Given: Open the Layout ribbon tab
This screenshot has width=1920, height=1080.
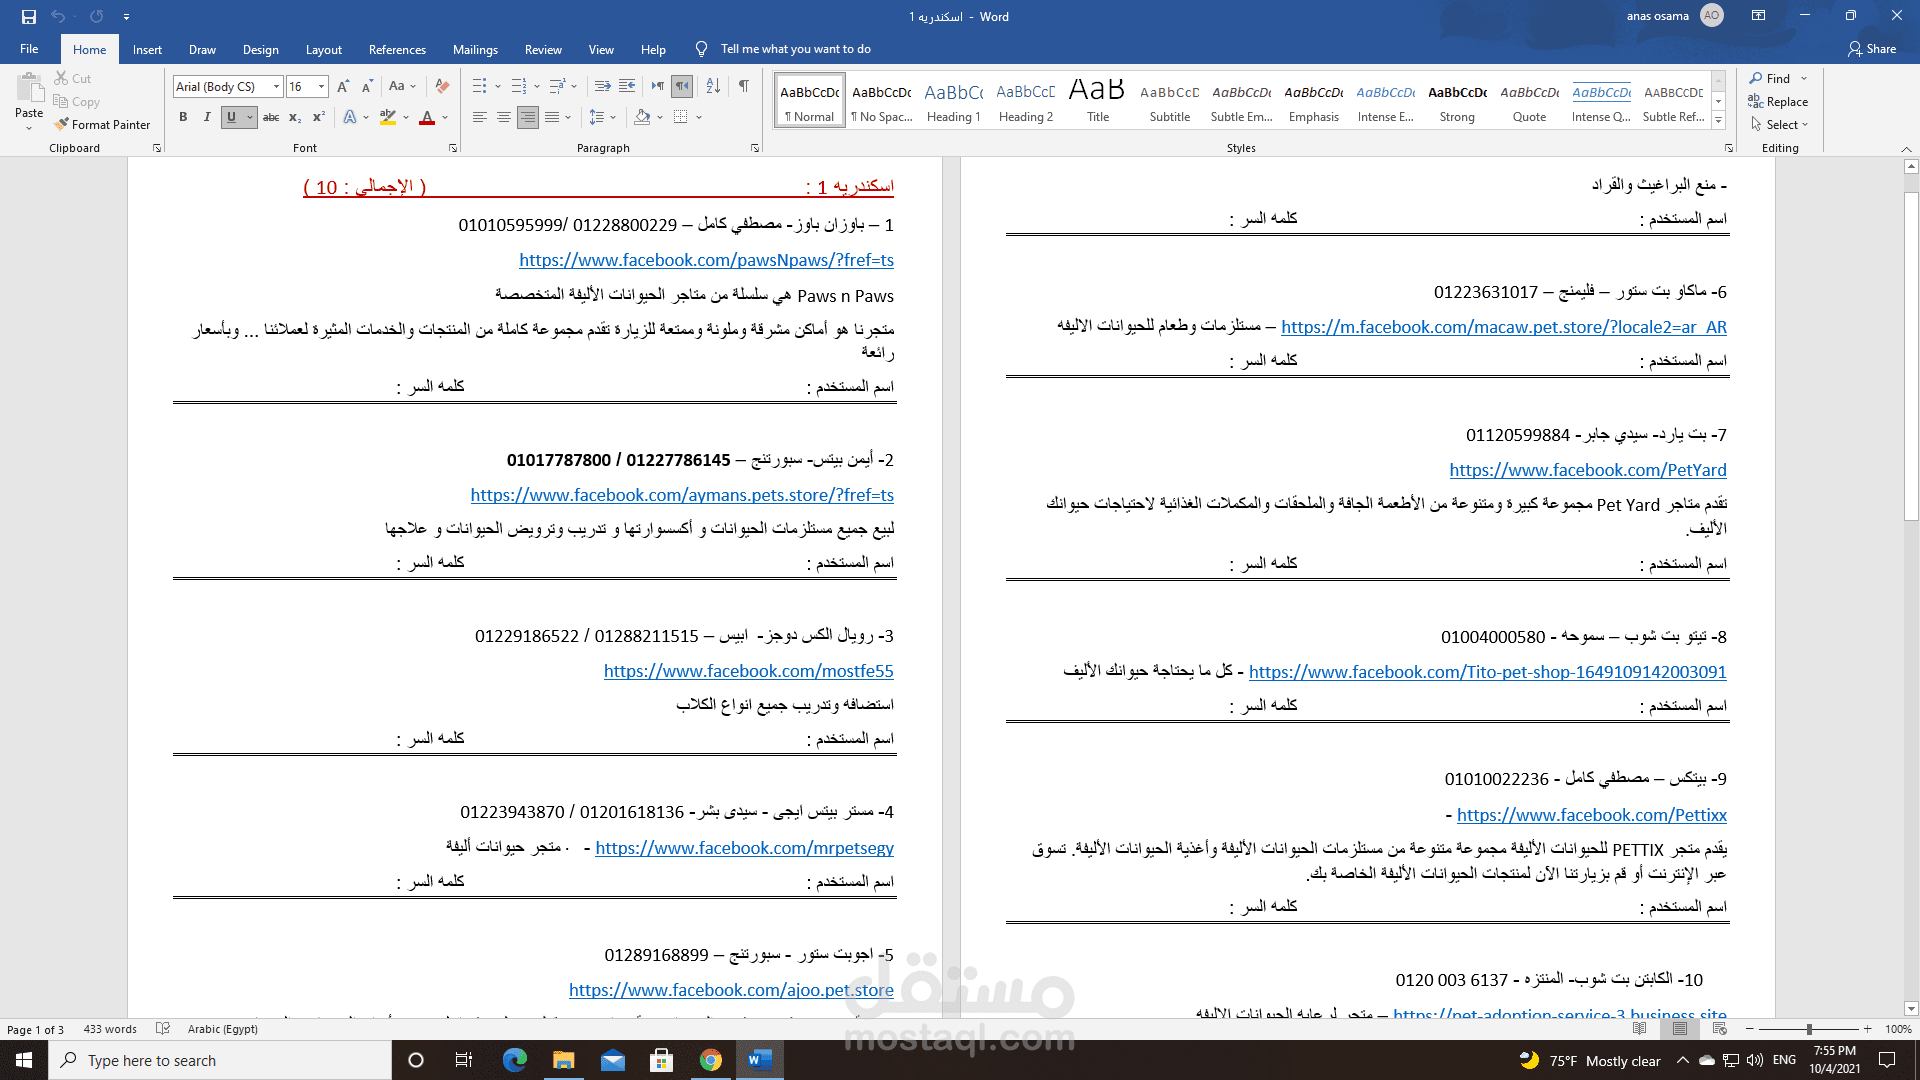Looking at the screenshot, I should pyautogui.click(x=323, y=49).
